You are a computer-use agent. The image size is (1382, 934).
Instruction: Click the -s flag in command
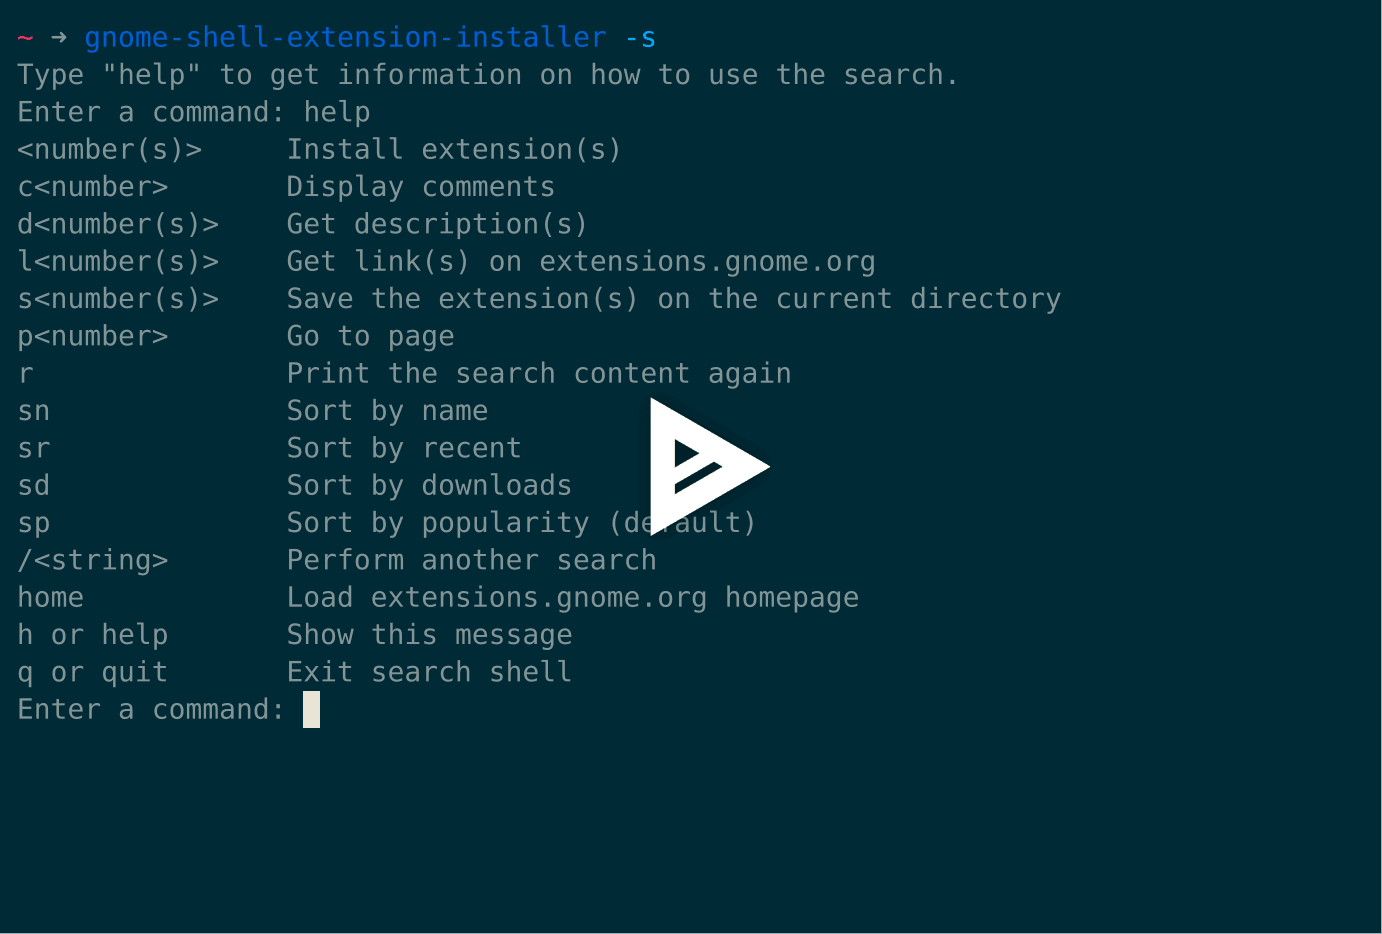pos(640,38)
